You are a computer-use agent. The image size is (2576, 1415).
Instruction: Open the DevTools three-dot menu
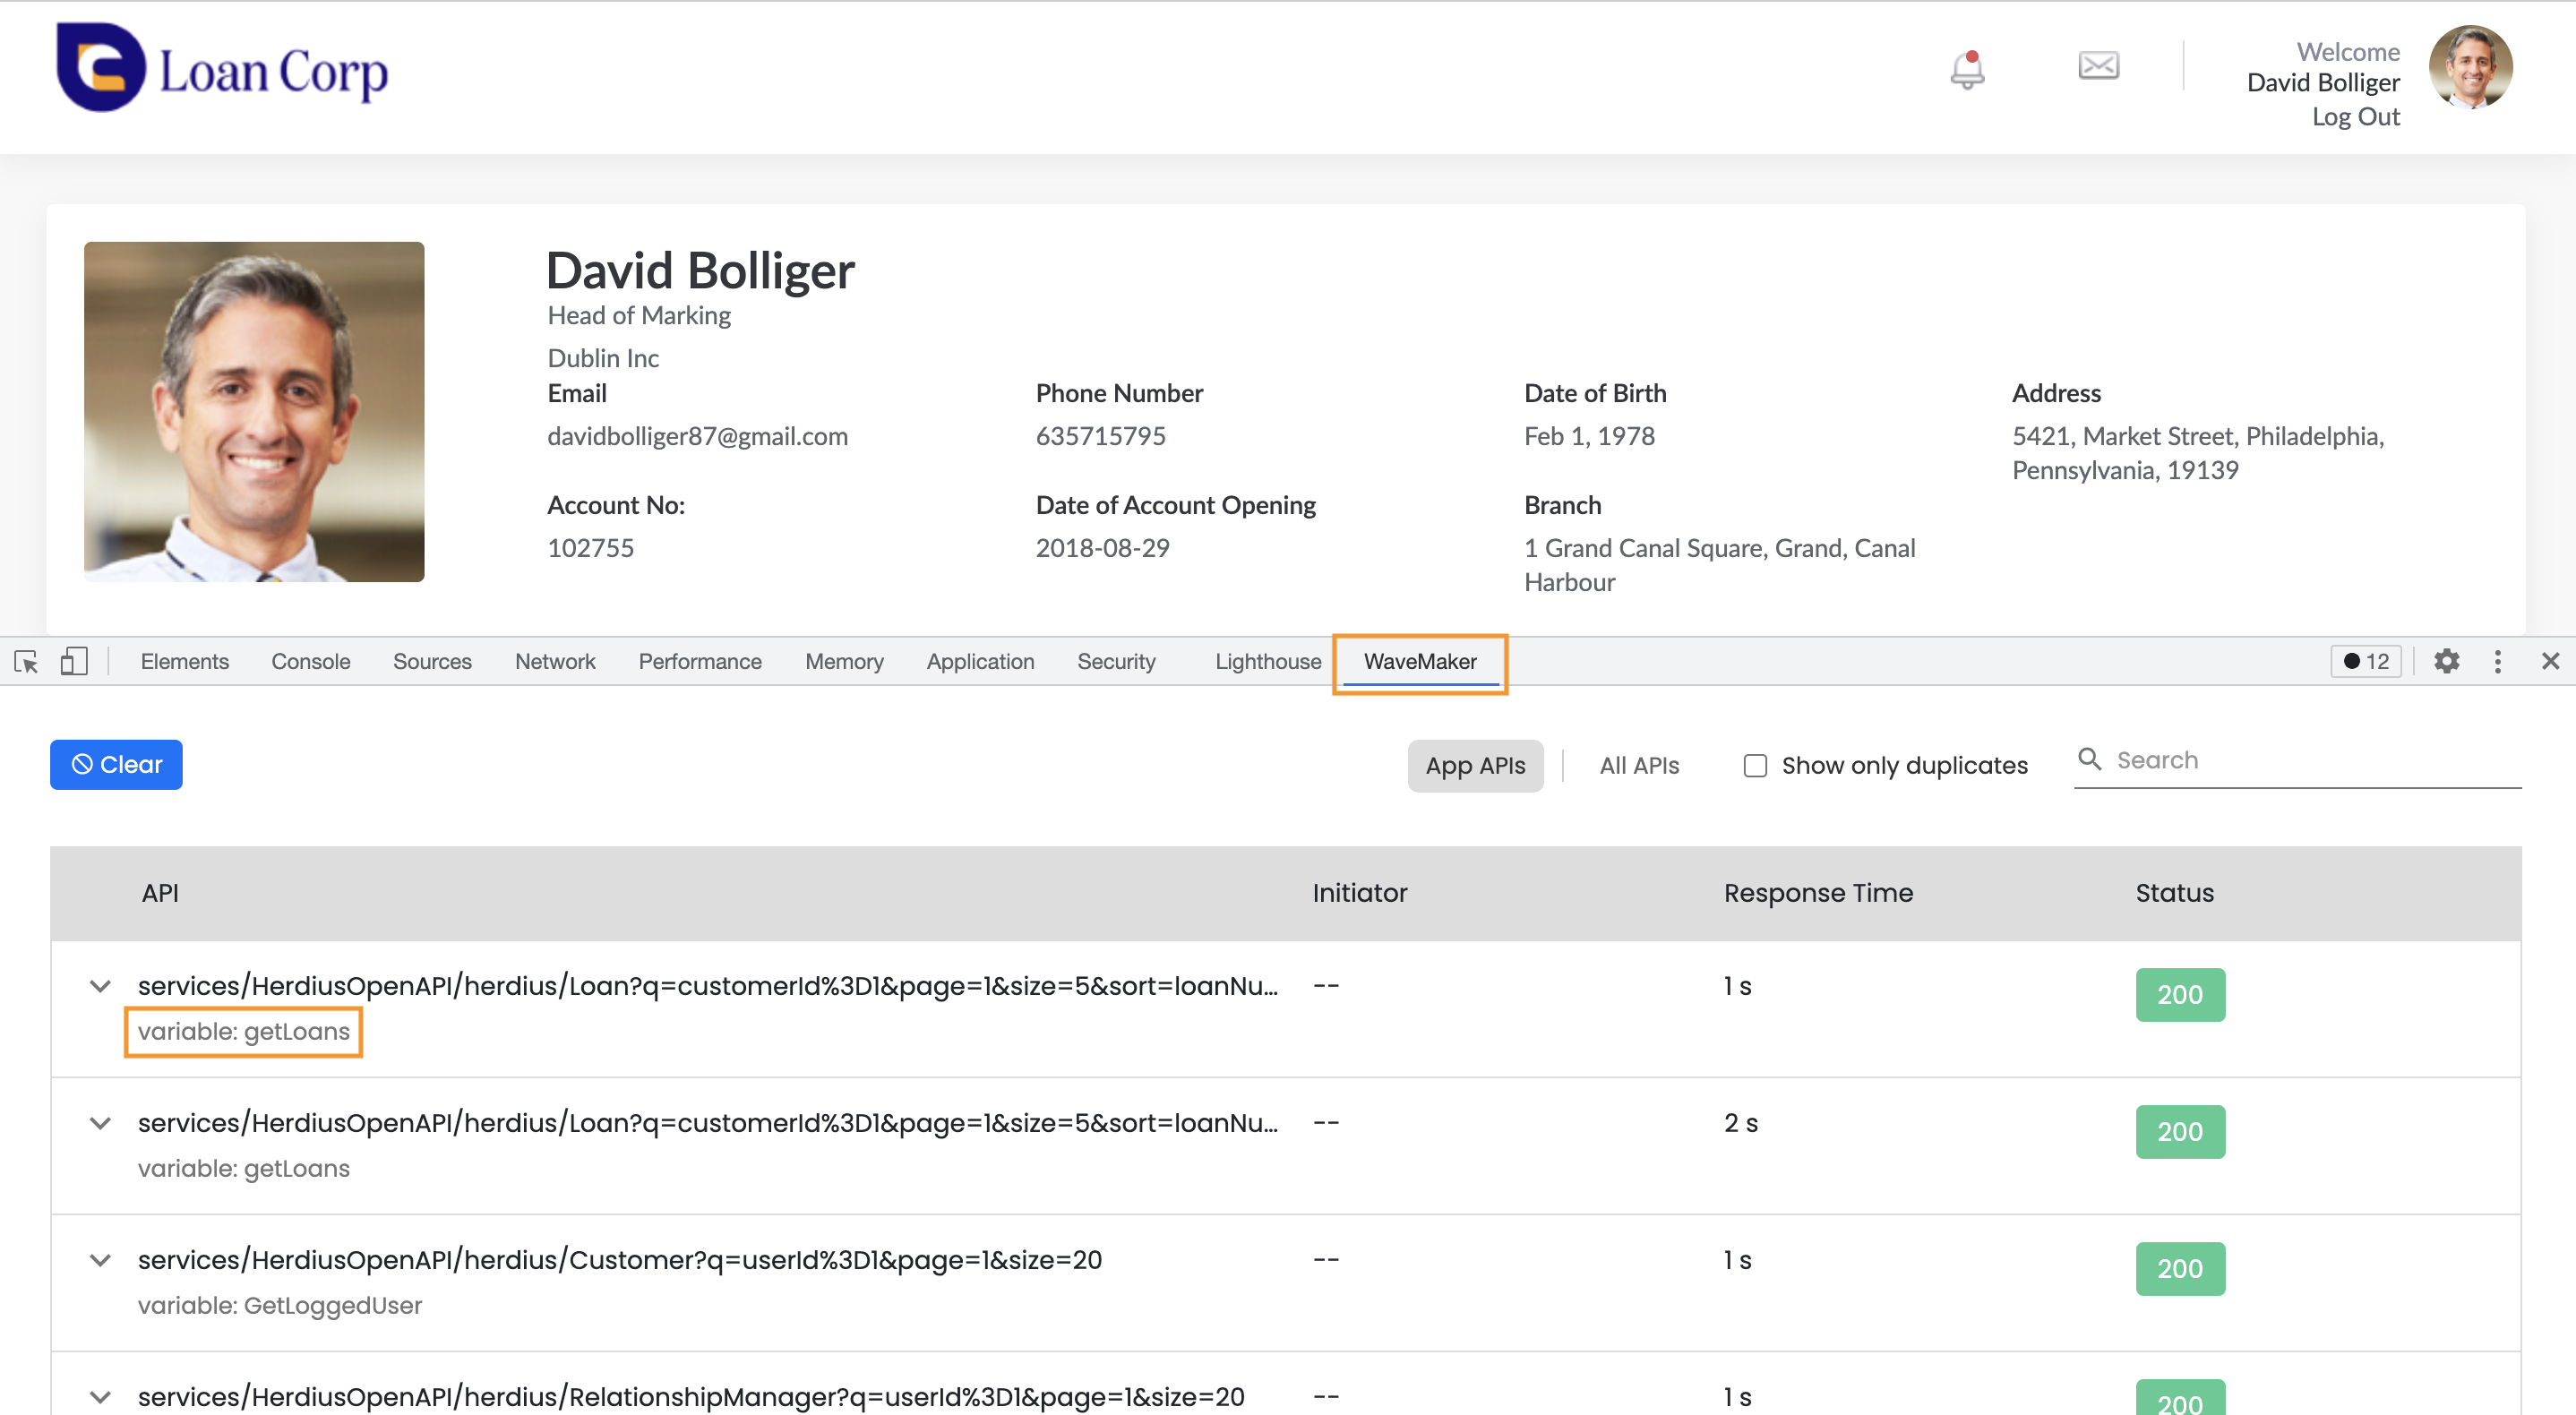tap(2497, 661)
